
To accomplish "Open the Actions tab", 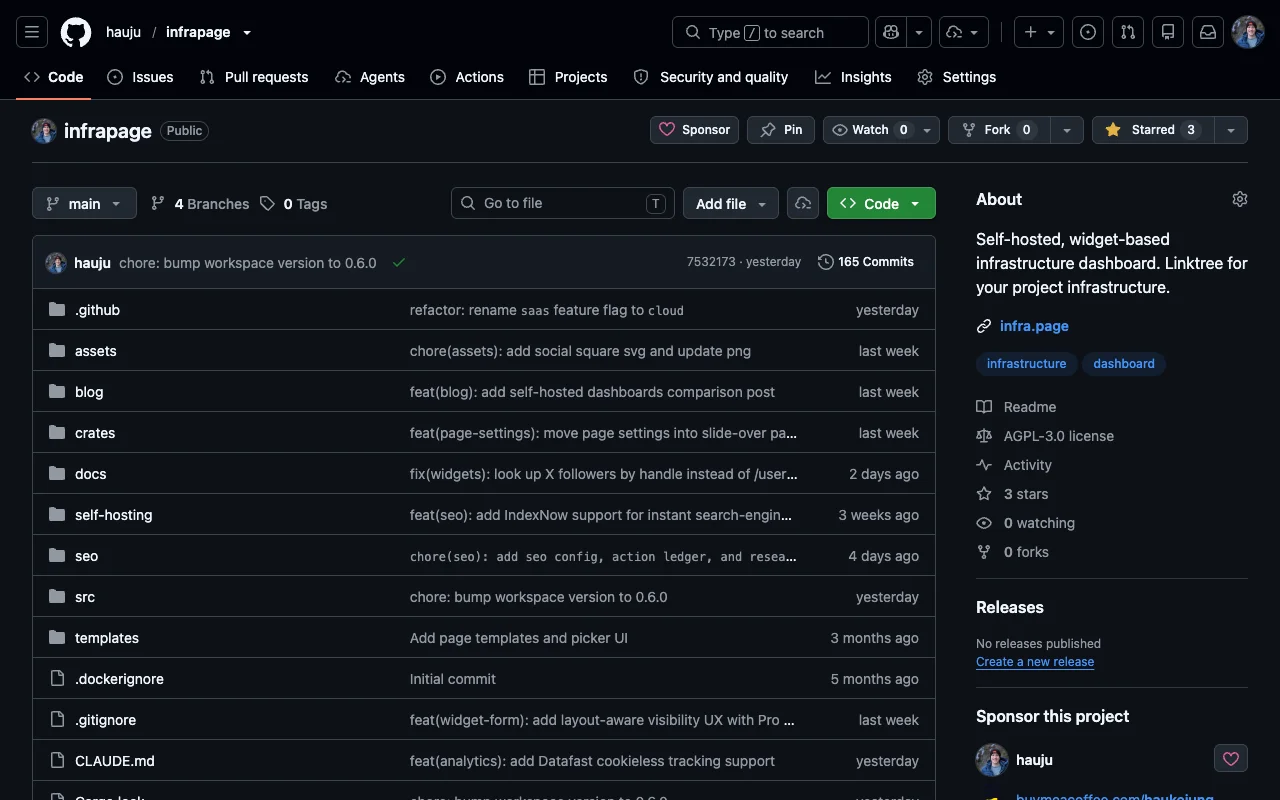I will click(467, 77).
